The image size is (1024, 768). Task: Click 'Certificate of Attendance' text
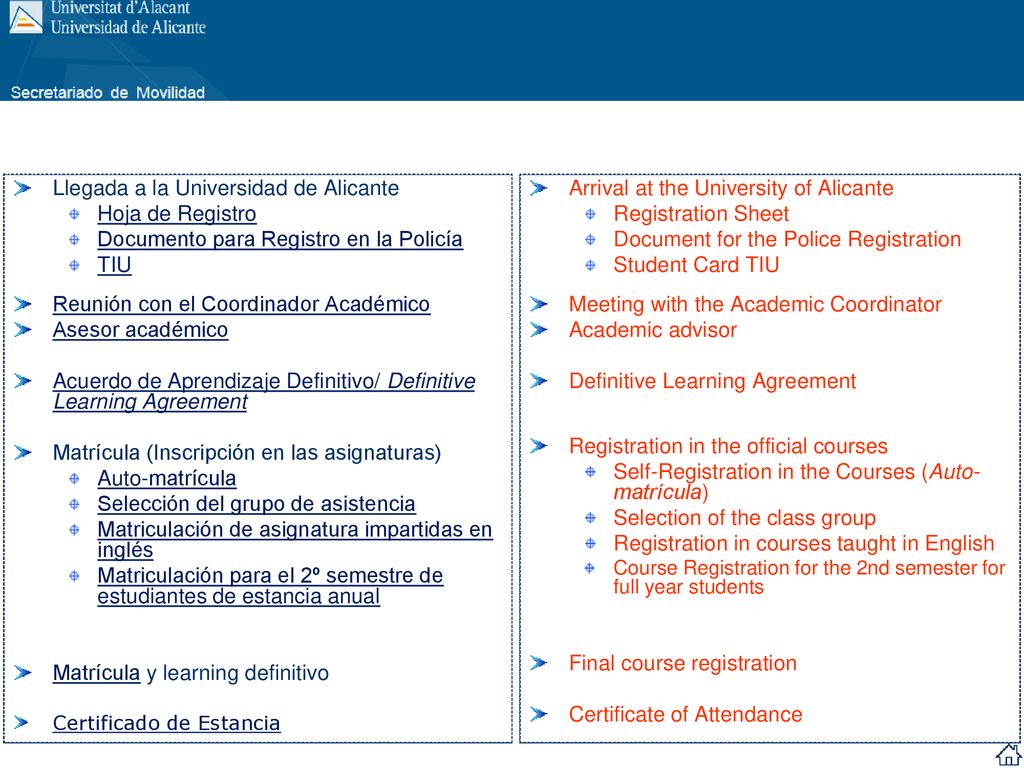coord(685,714)
